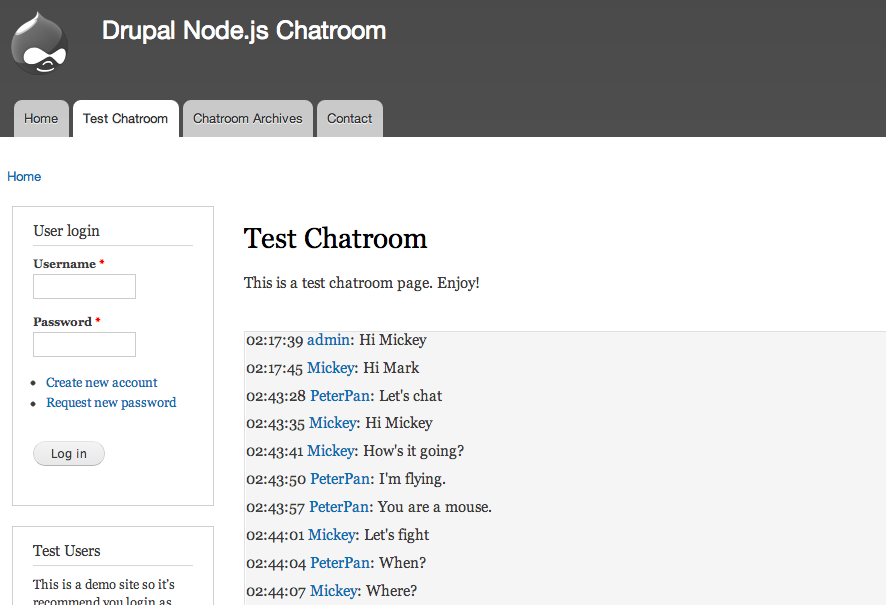
Task: Select the Test Chatroom tab
Action: (125, 119)
